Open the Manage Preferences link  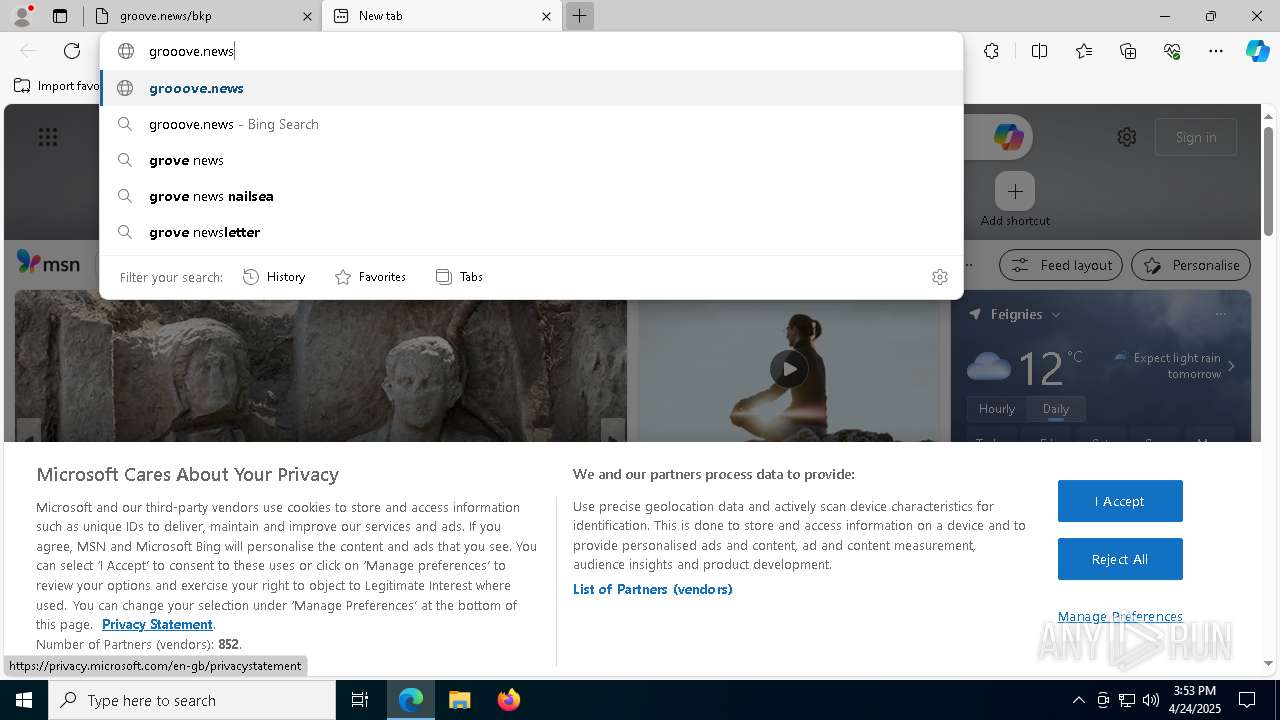[1120, 616]
